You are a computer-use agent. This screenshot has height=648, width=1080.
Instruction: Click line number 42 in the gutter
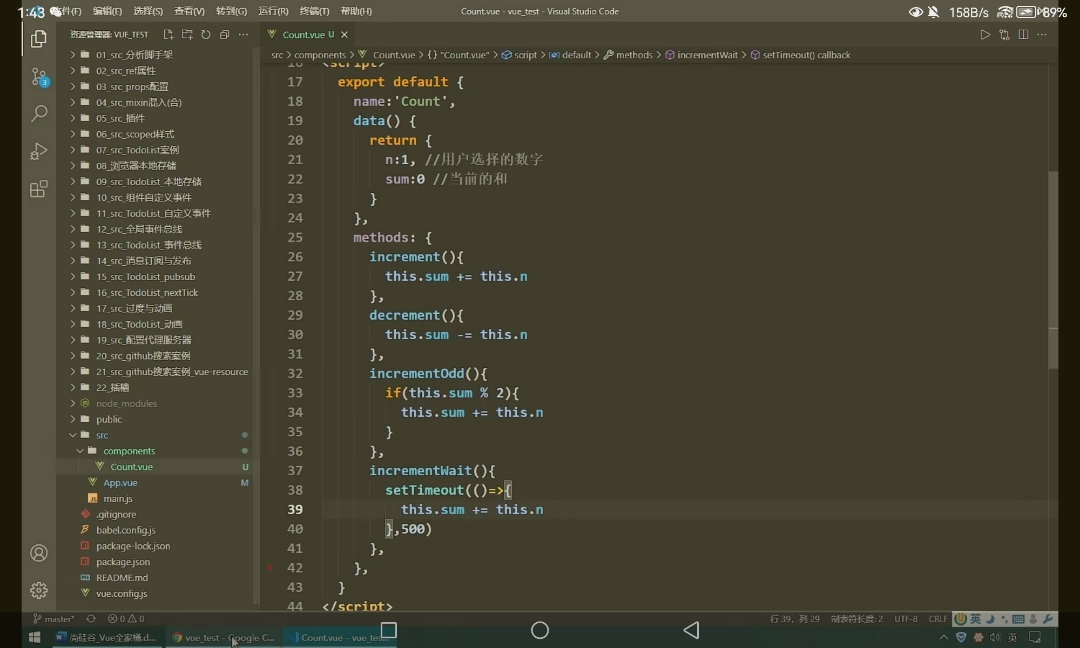295,567
